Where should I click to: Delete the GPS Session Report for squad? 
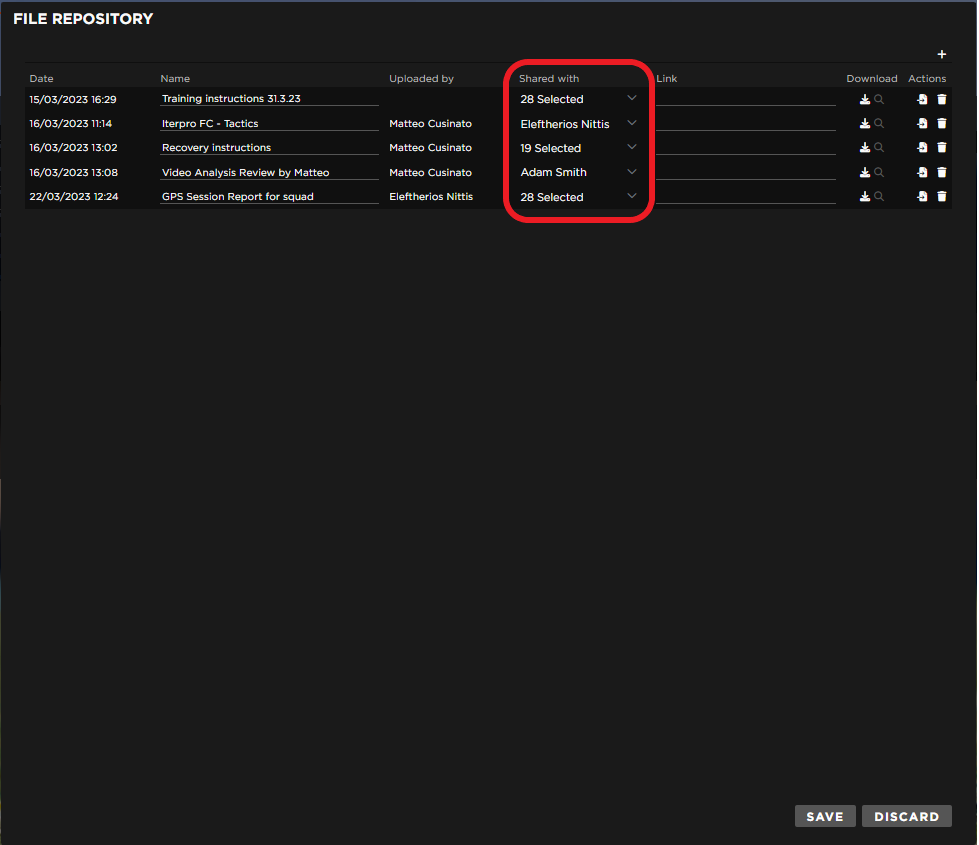click(x=942, y=197)
